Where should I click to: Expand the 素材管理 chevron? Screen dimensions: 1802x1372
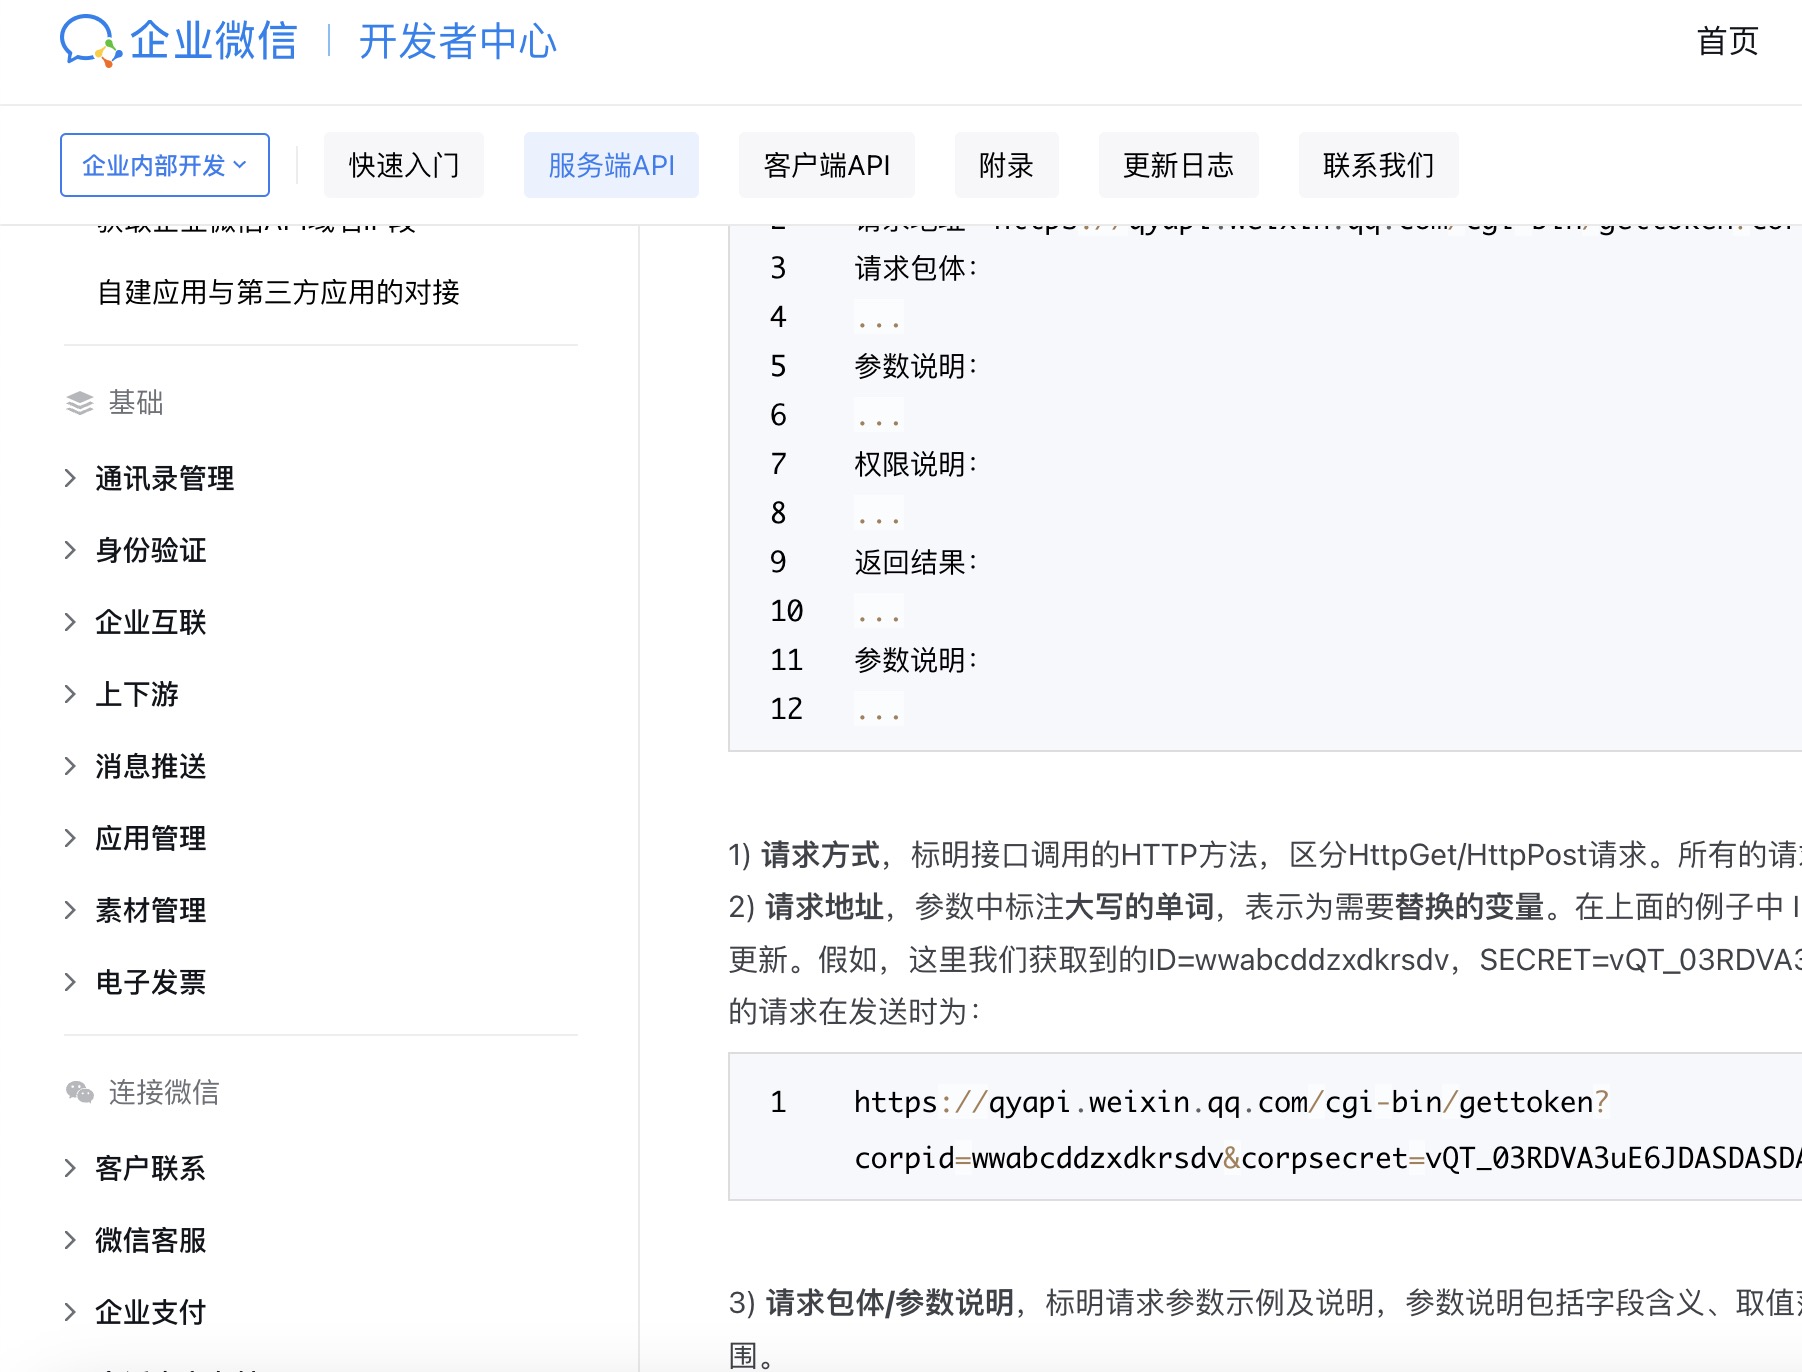click(x=70, y=910)
